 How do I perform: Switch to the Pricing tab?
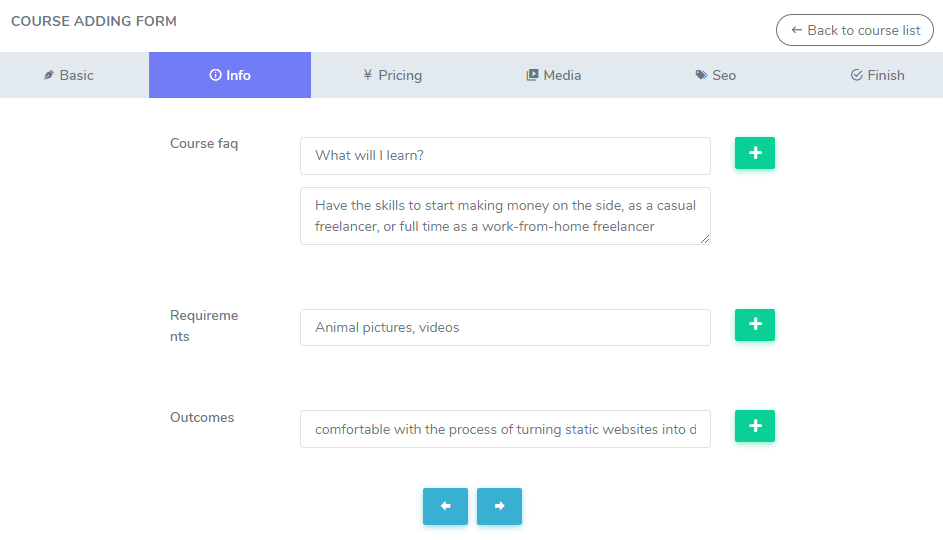click(392, 75)
